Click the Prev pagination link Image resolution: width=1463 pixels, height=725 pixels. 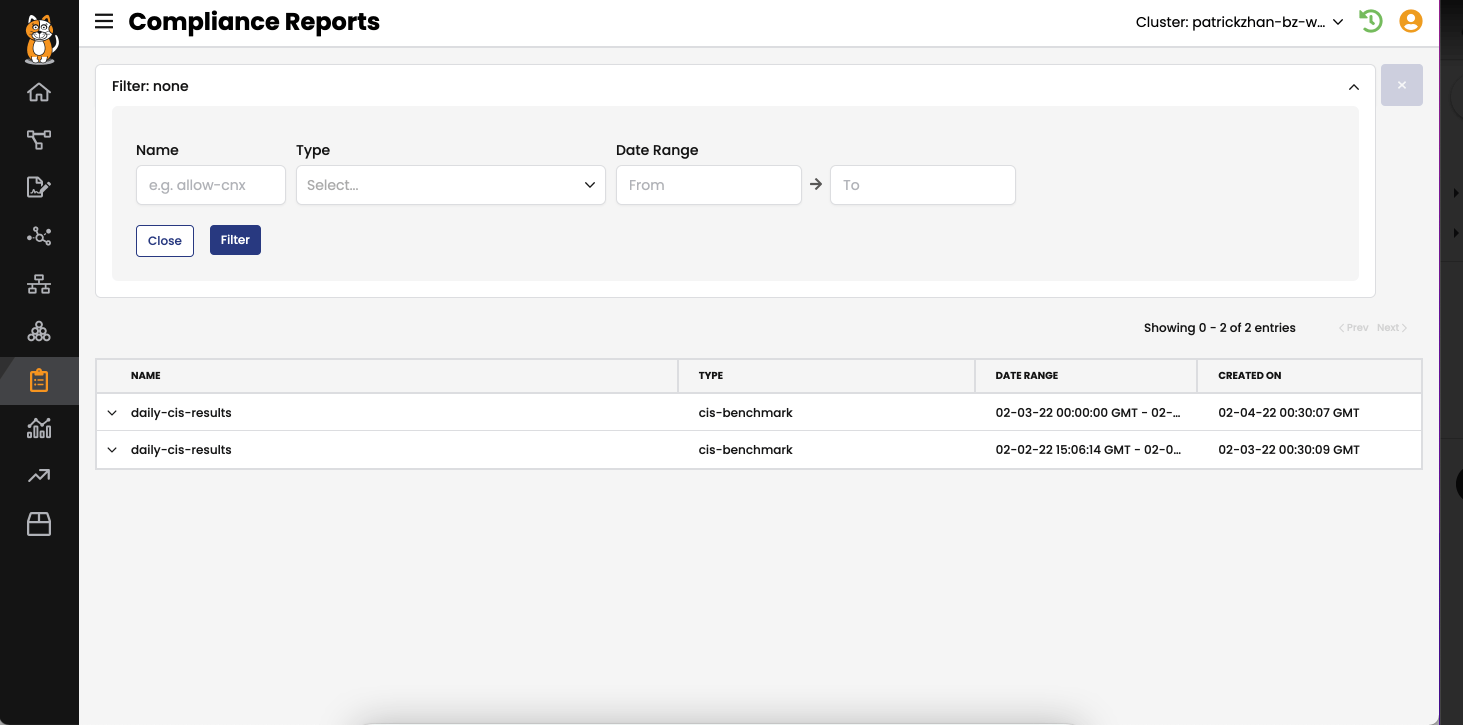pos(1354,328)
